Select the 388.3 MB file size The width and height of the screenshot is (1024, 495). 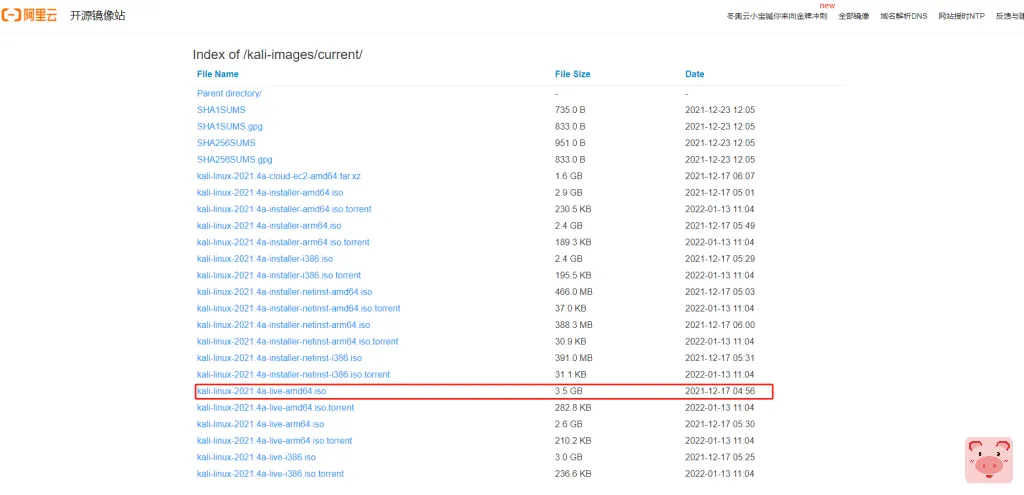573,325
